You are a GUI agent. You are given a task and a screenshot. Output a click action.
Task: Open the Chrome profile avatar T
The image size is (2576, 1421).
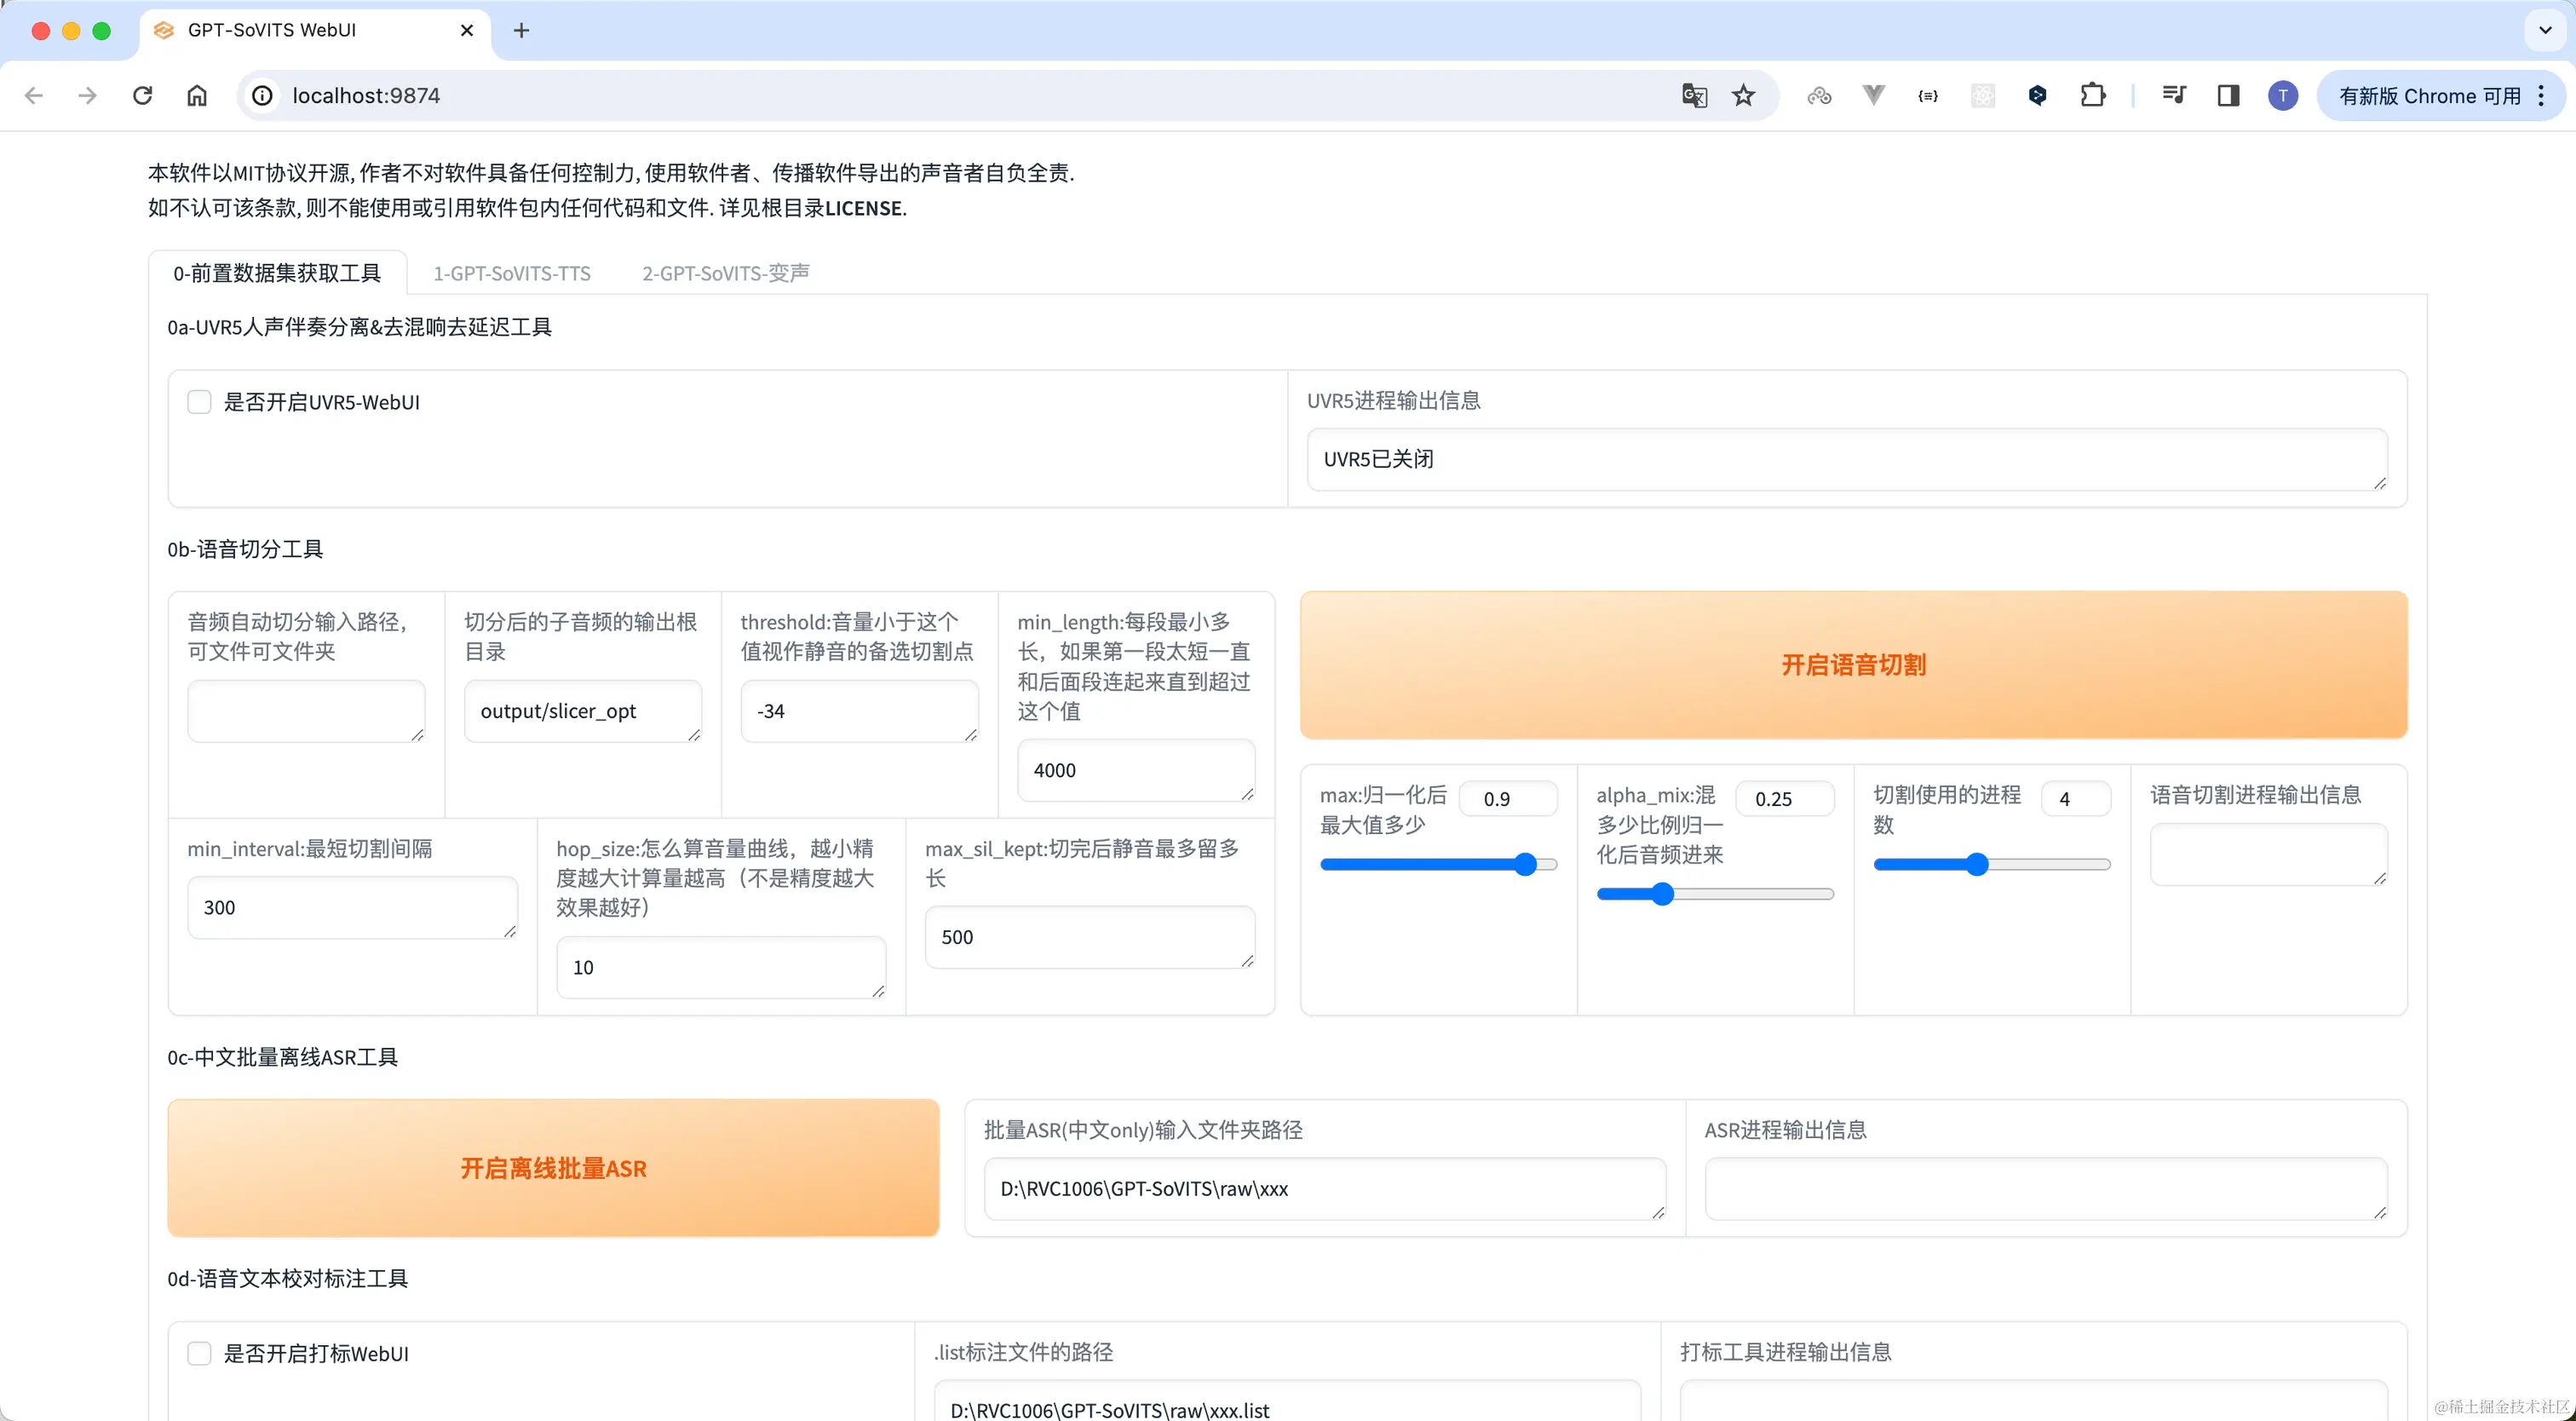tap(2283, 96)
